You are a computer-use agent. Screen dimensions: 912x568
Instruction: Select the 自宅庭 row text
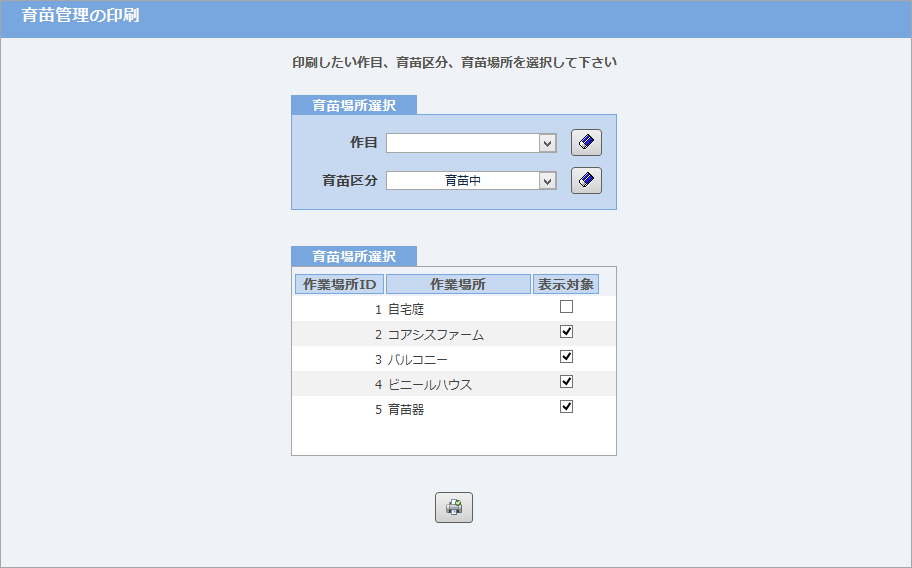(406, 309)
